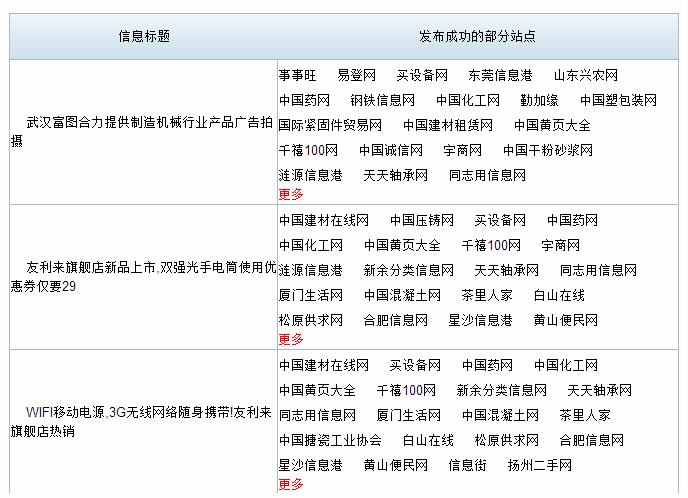Open 茶里人家 in the 双强光手电筒 row
688x498 pixels.
click(487, 295)
